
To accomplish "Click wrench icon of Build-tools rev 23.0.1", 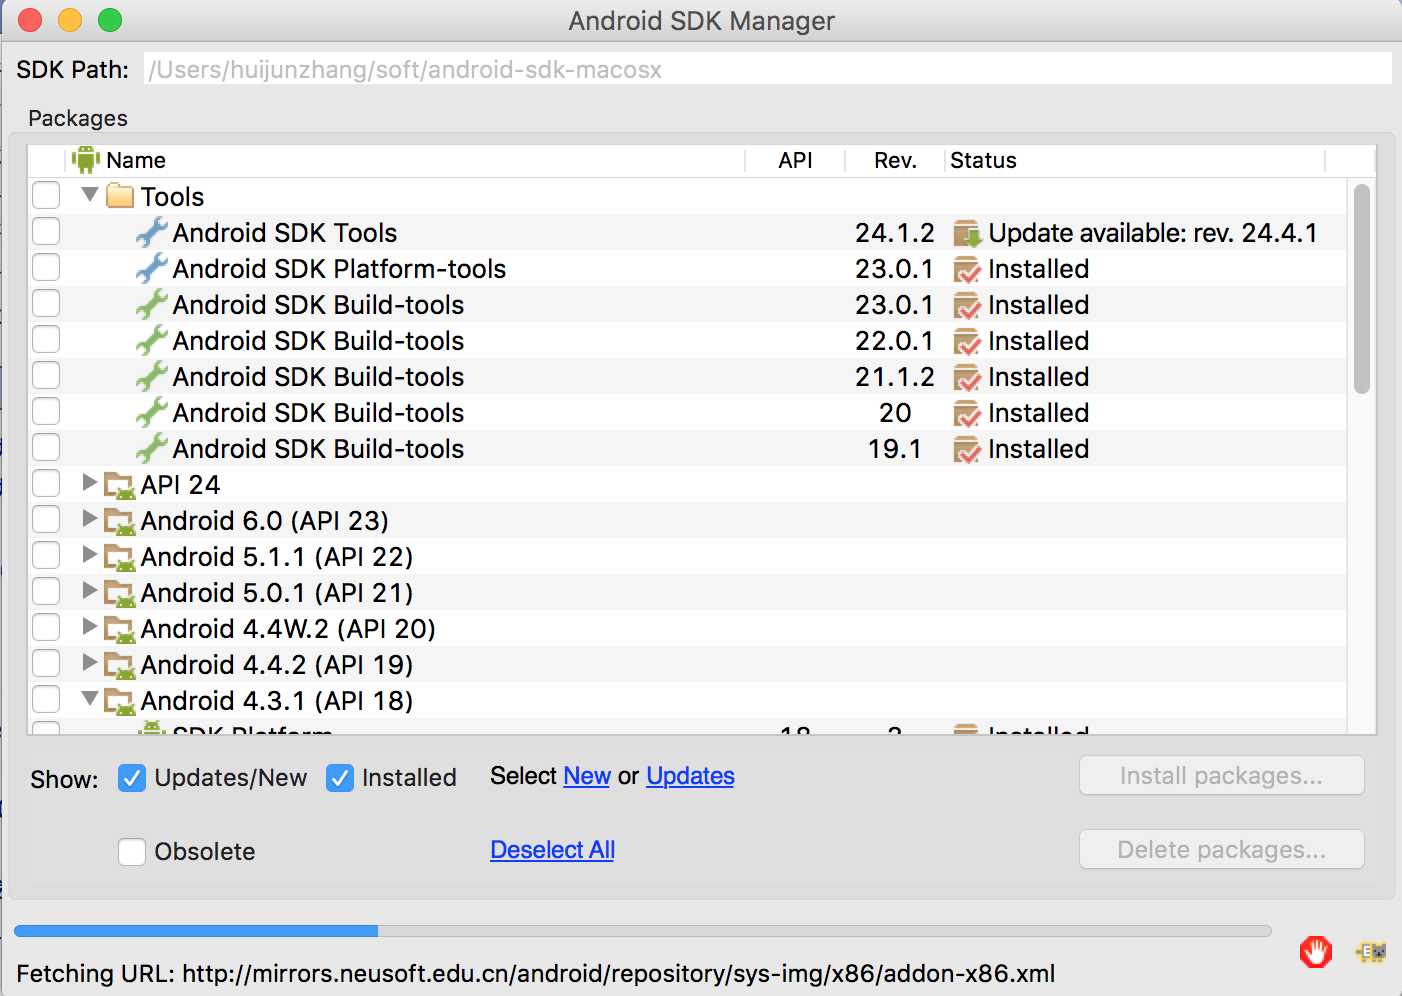I will 152,305.
